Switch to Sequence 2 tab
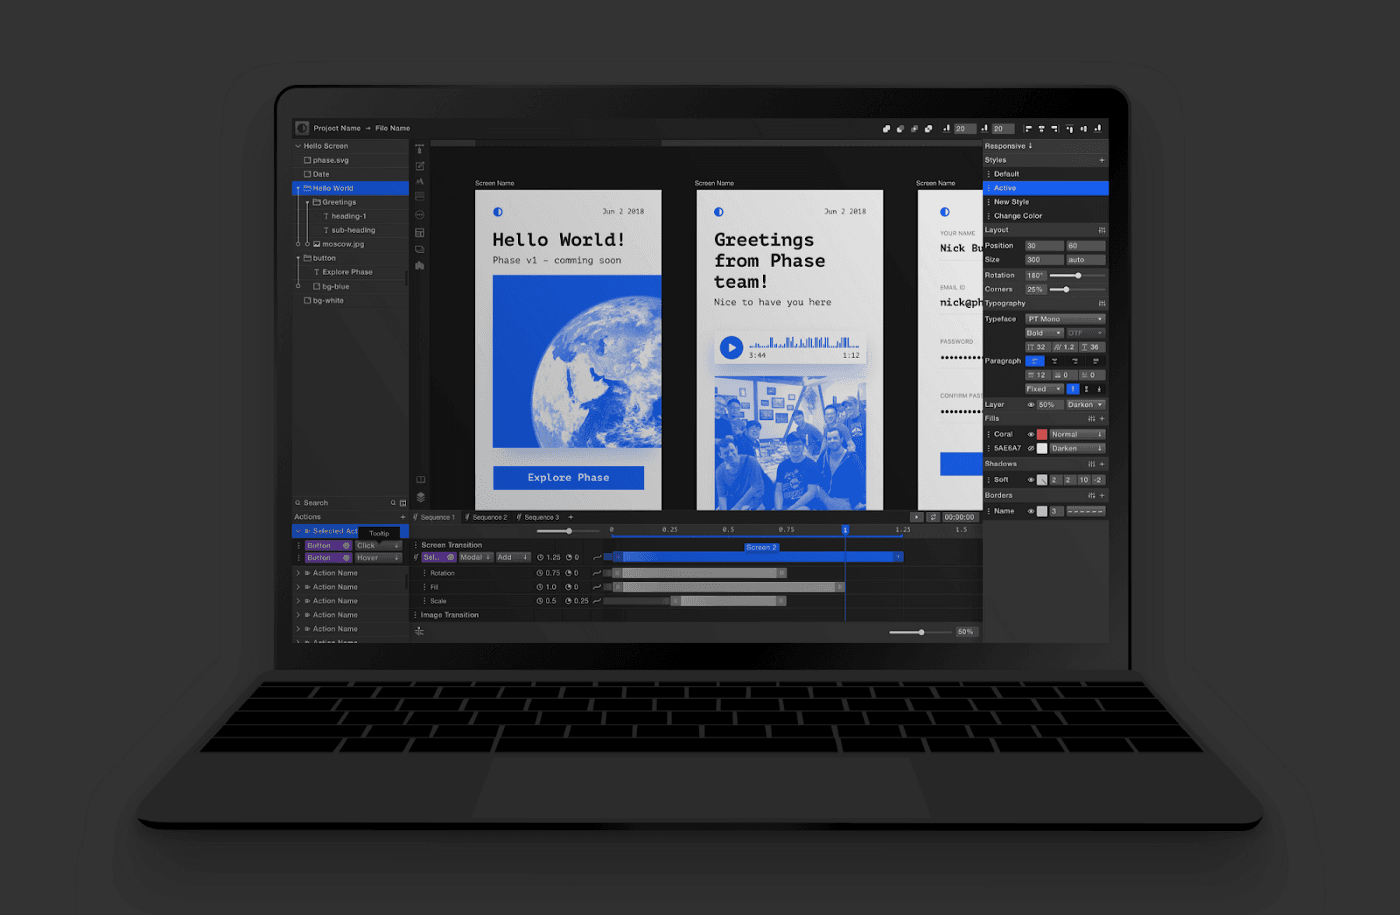The image size is (1400, 915). [486, 517]
